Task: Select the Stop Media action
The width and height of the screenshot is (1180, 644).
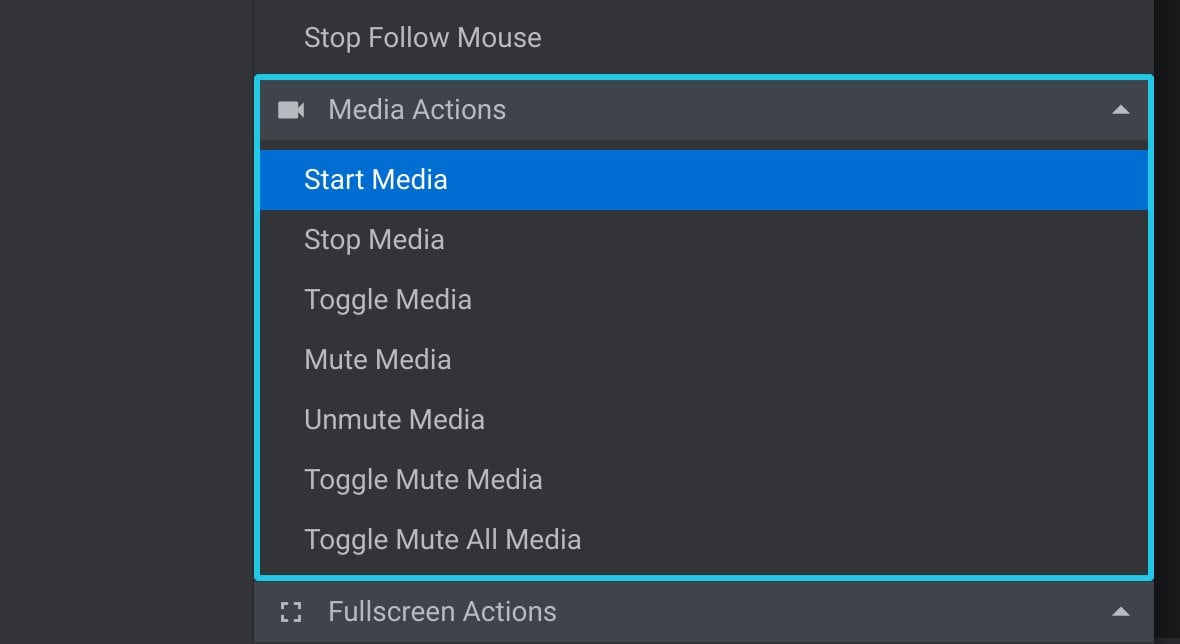Action: tap(374, 240)
